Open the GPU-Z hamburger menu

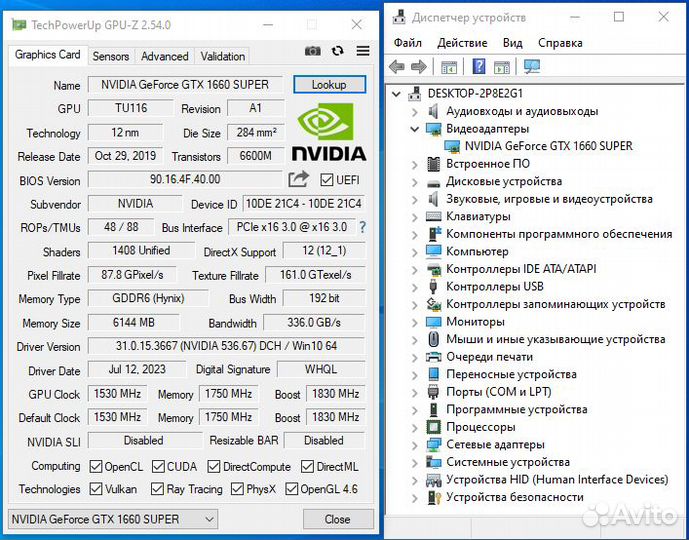click(363, 51)
